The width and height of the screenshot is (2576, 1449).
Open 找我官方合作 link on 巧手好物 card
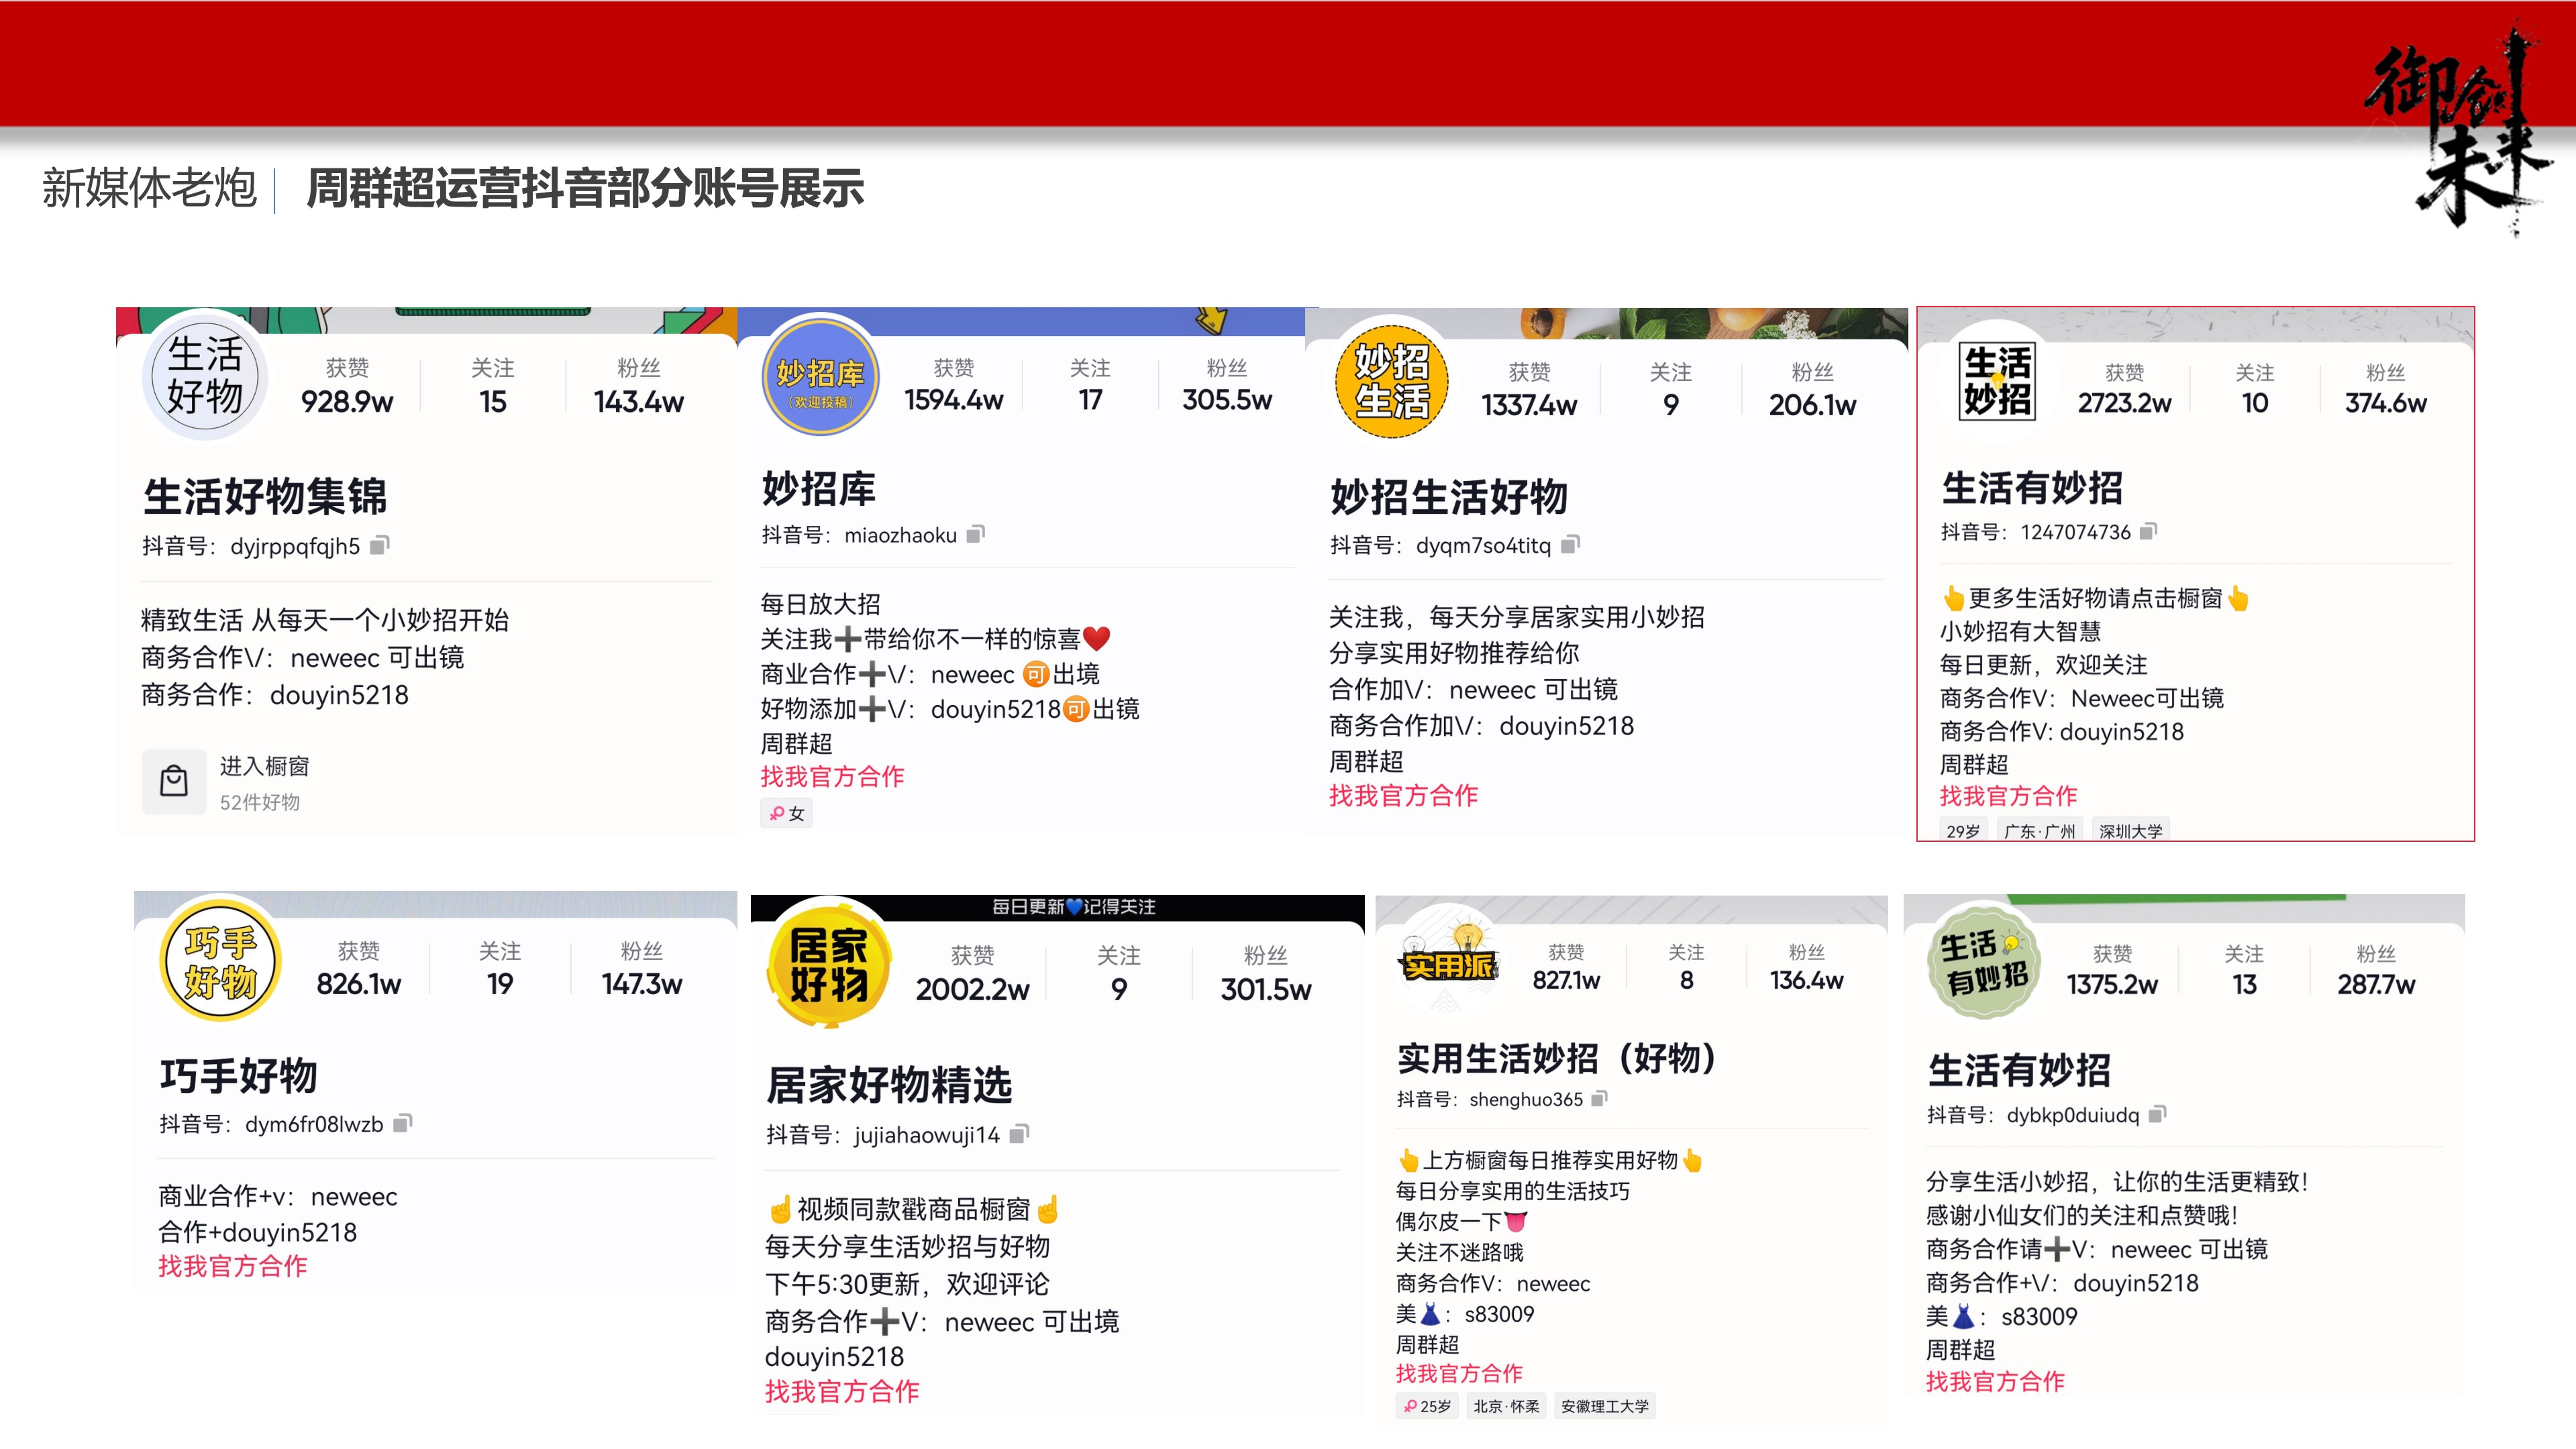point(232,1266)
